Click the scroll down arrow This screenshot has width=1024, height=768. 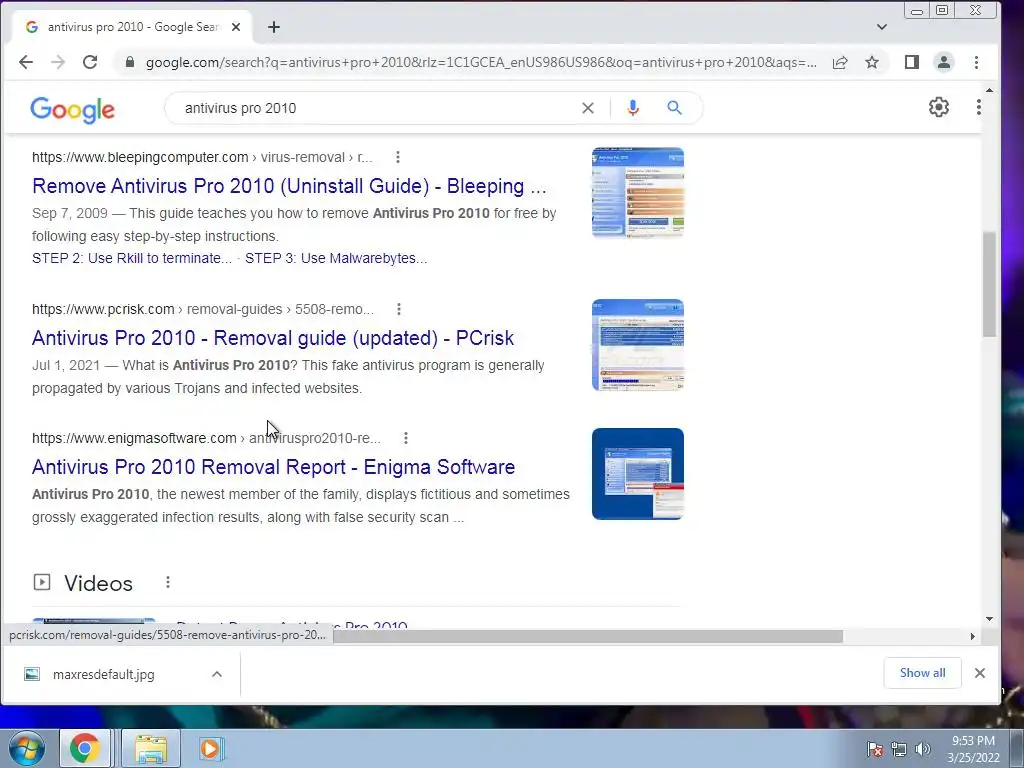tap(989, 618)
